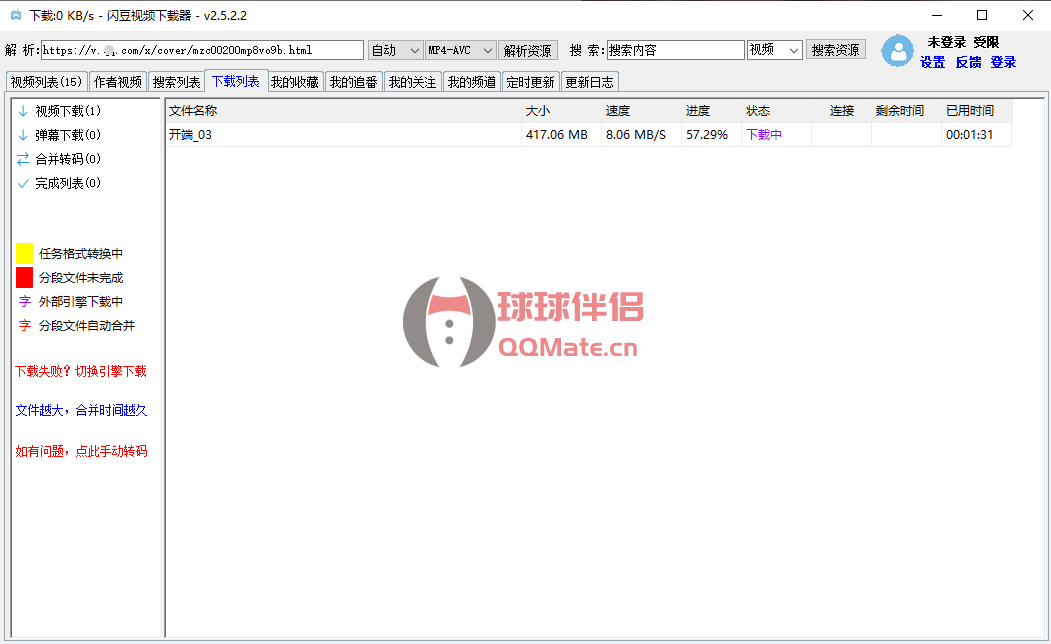This screenshot has height=644, width=1051.
Task: Click the app icon in title bar
Action: coord(15,15)
